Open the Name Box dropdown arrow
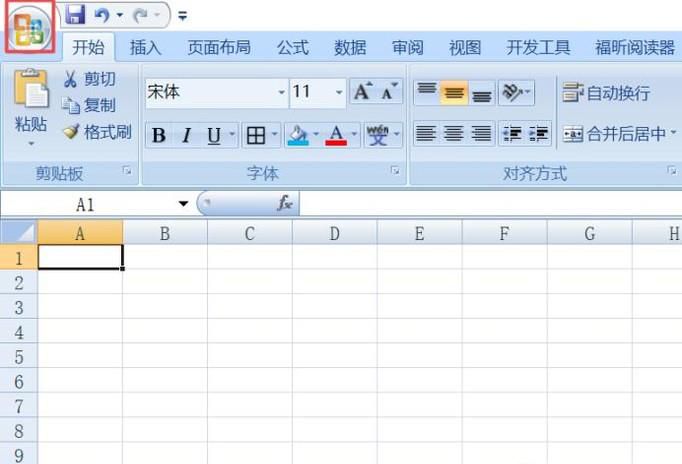Screen dimensions: 682x464 click(x=183, y=204)
